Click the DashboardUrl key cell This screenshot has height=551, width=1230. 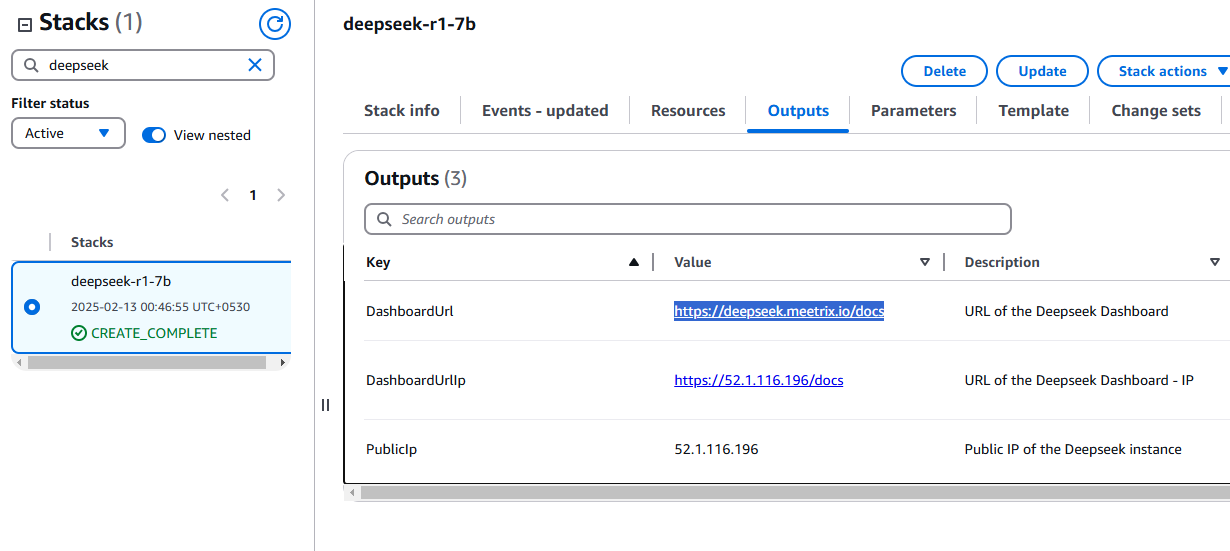(410, 311)
